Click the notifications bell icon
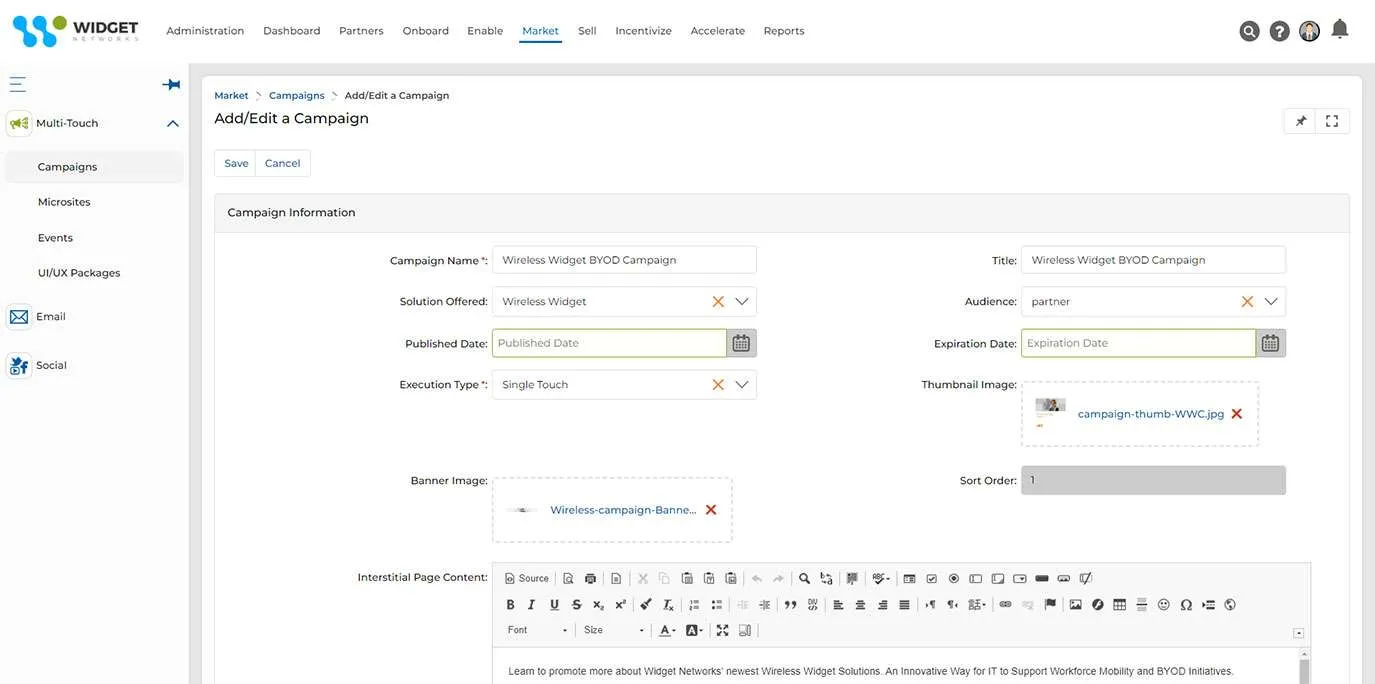Viewport: 1375px width, 684px height. click(x=1340, y=30)
